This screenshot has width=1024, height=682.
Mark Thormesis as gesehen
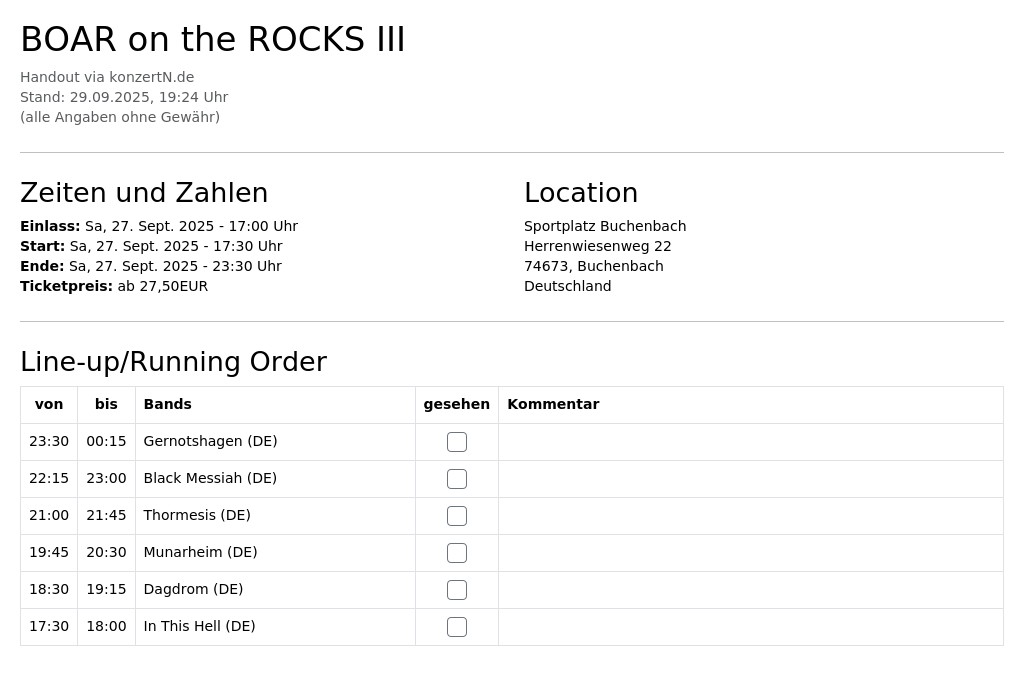pyautogui.click(x=456, y=516)
